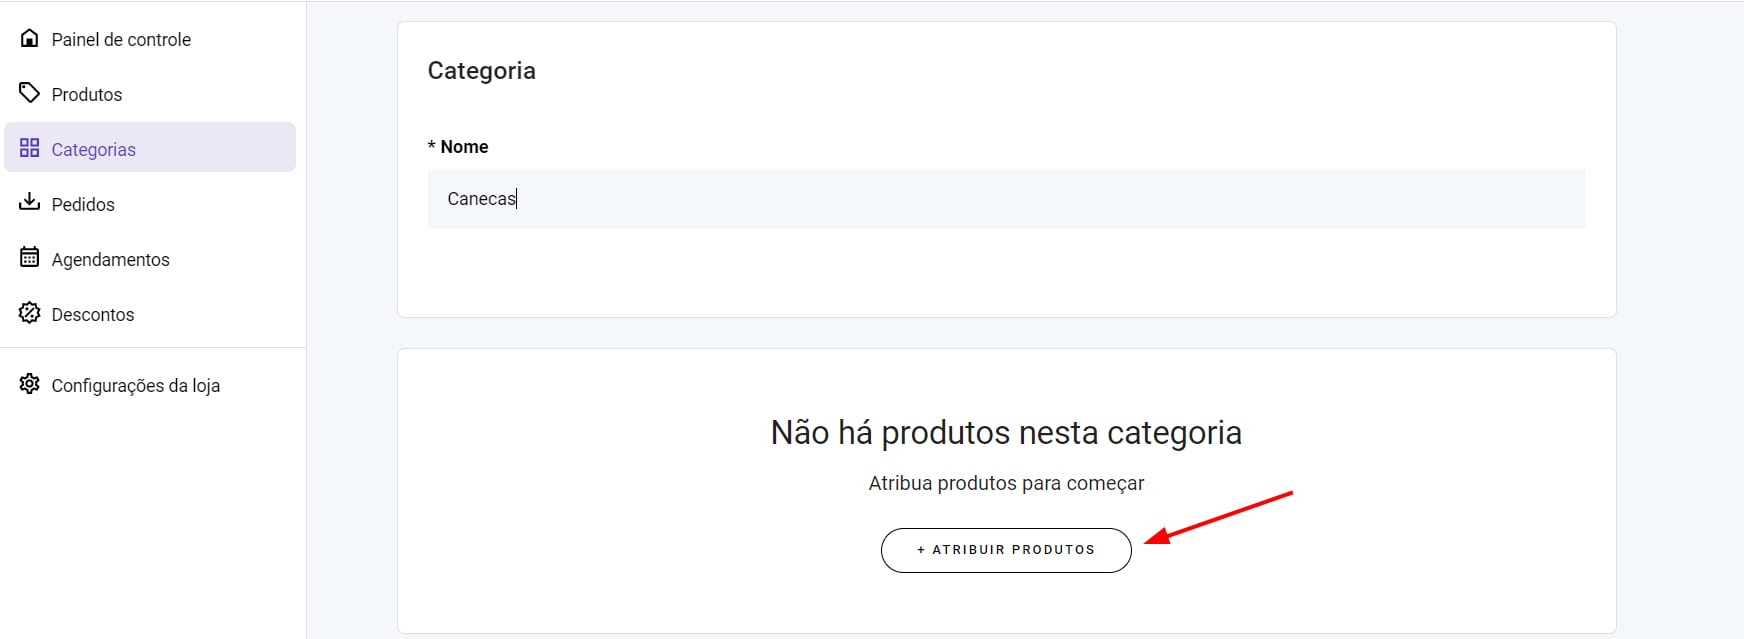Click the Nome field label
This screenshot has height=639, width=1744.
pyautogui.click(x=464, y=147)
